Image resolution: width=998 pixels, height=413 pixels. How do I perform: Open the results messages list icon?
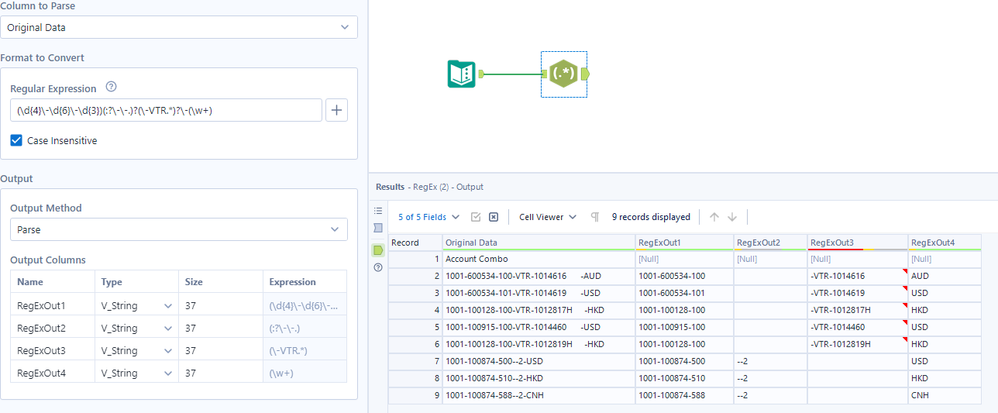point(378,211)
